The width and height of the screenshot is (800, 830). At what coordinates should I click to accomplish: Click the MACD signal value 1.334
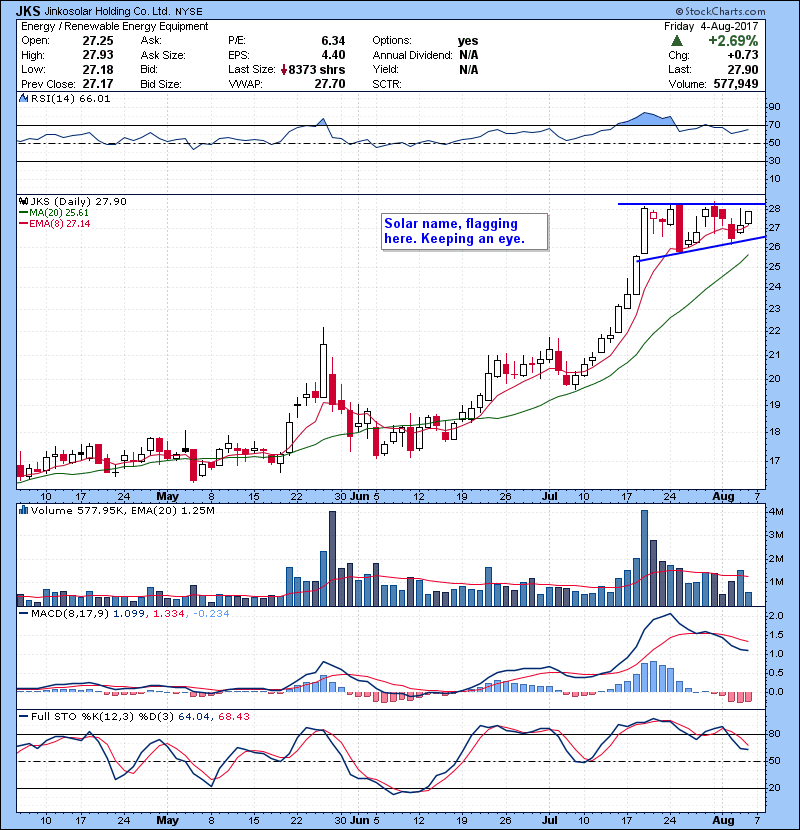point(169,614)
